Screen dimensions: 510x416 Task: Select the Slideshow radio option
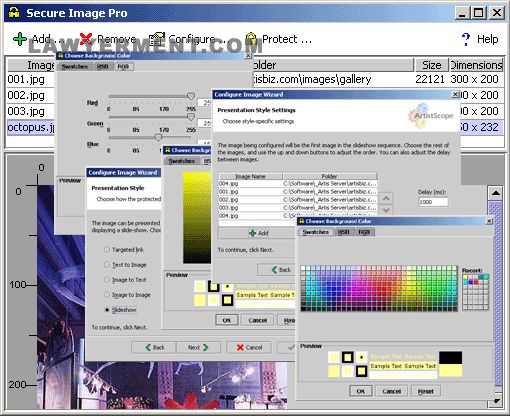107,310
